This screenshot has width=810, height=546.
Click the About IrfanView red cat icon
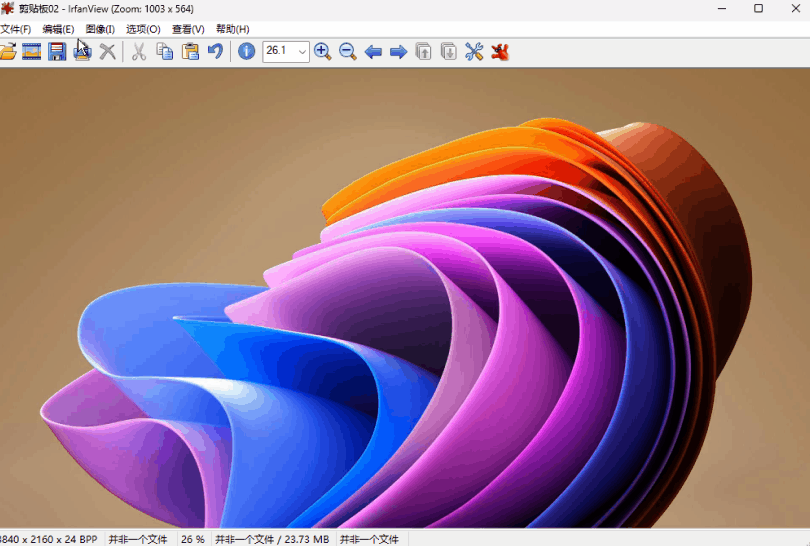[x=500, y=52]
